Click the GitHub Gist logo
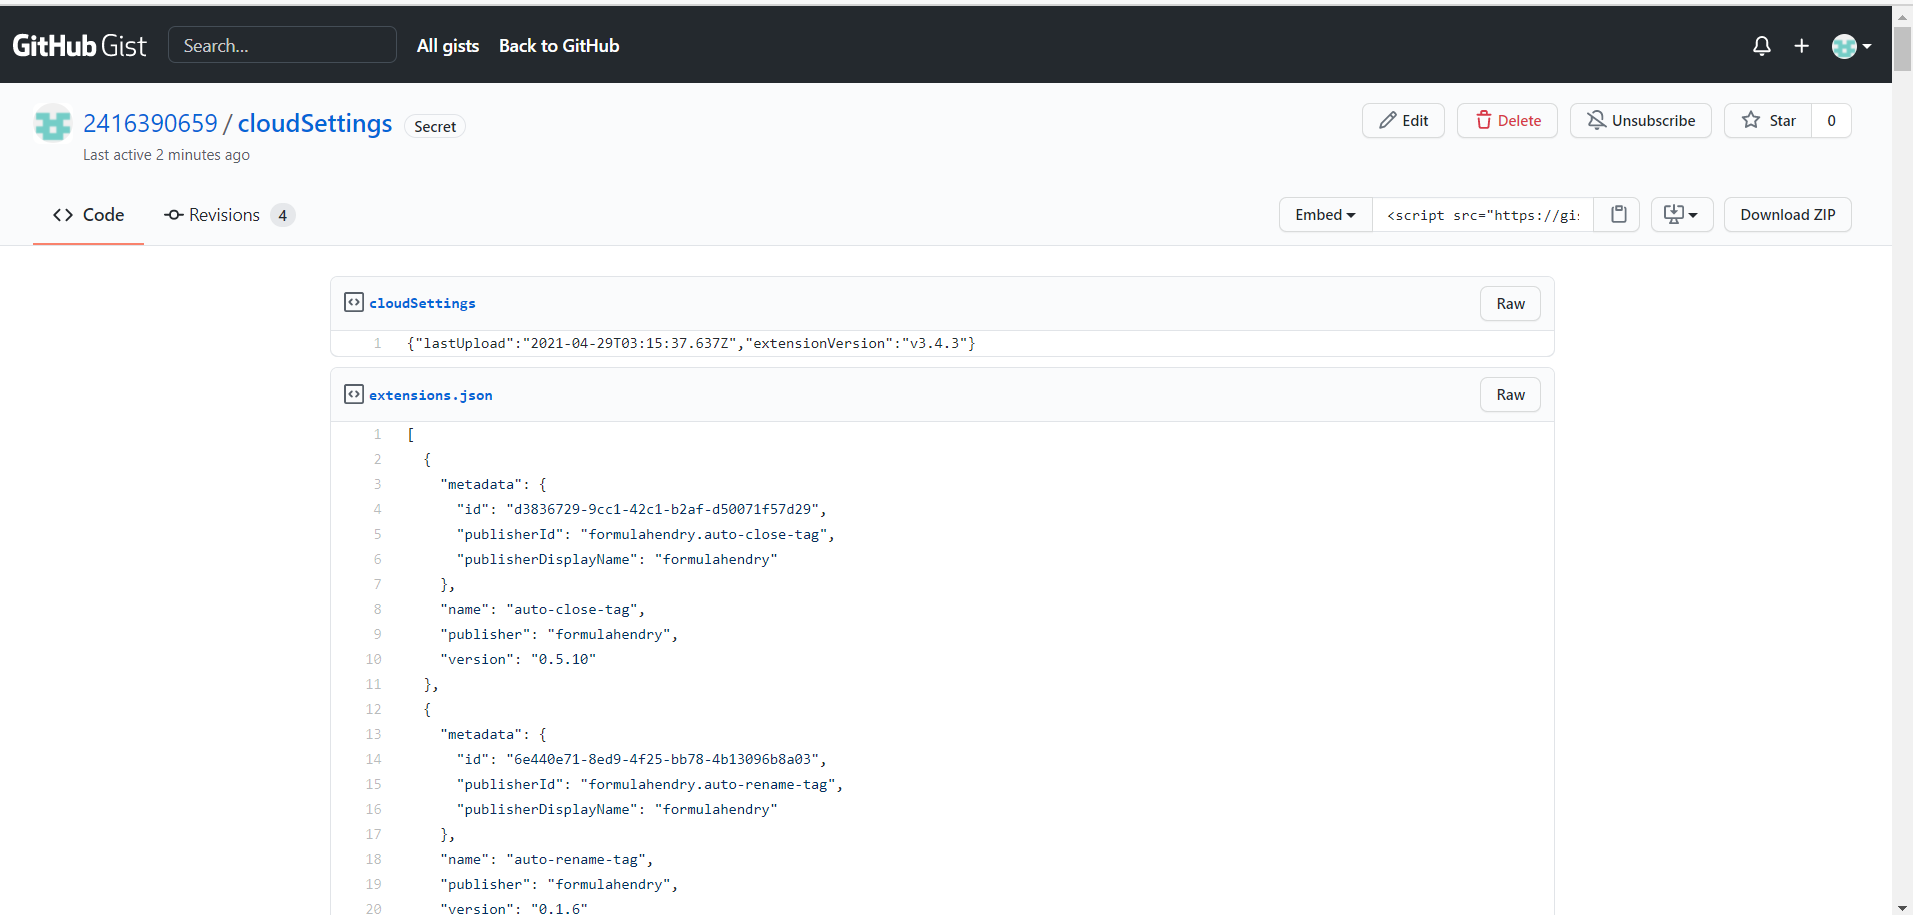The image size is (1913, 915). (79, 46)
